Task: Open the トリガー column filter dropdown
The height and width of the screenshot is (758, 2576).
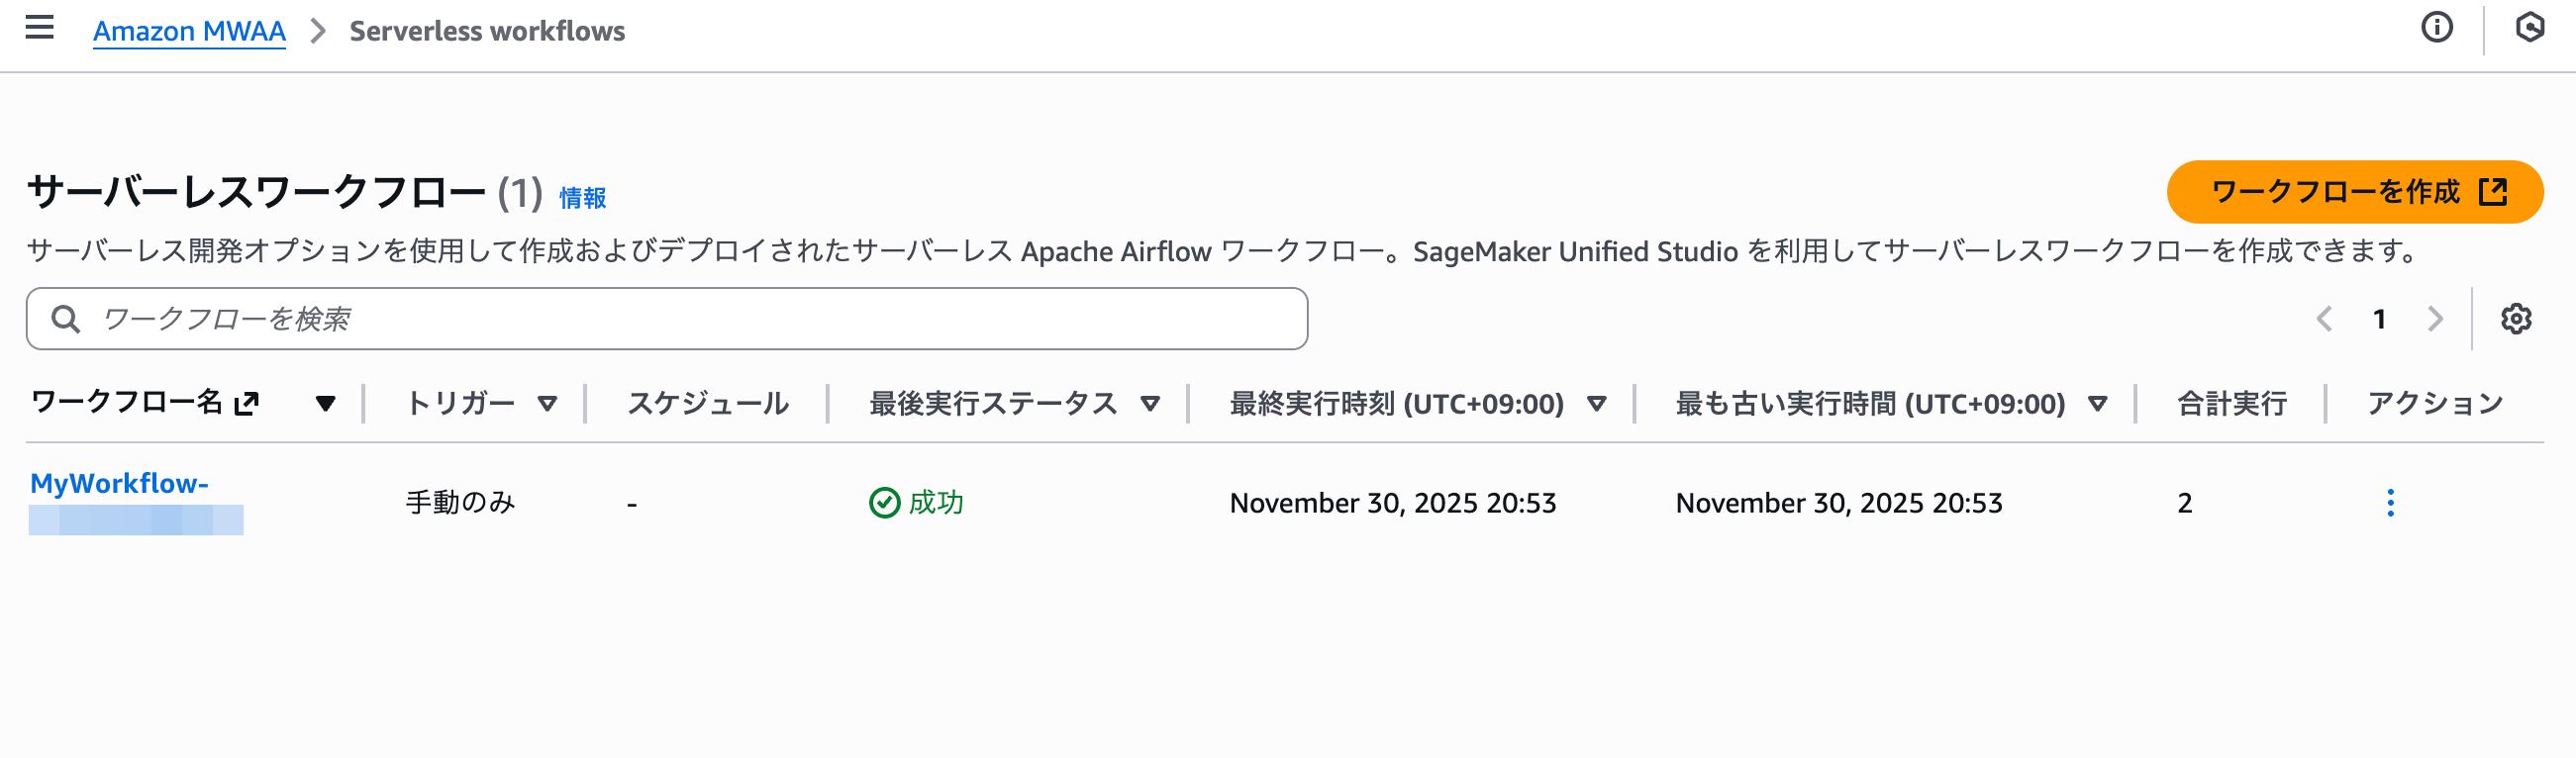Action: (548, 404)
